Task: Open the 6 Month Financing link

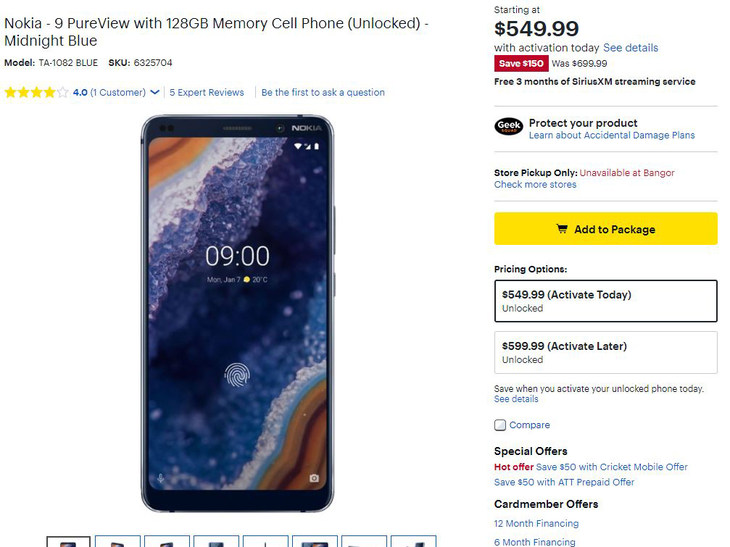Action: pos(534,542)
